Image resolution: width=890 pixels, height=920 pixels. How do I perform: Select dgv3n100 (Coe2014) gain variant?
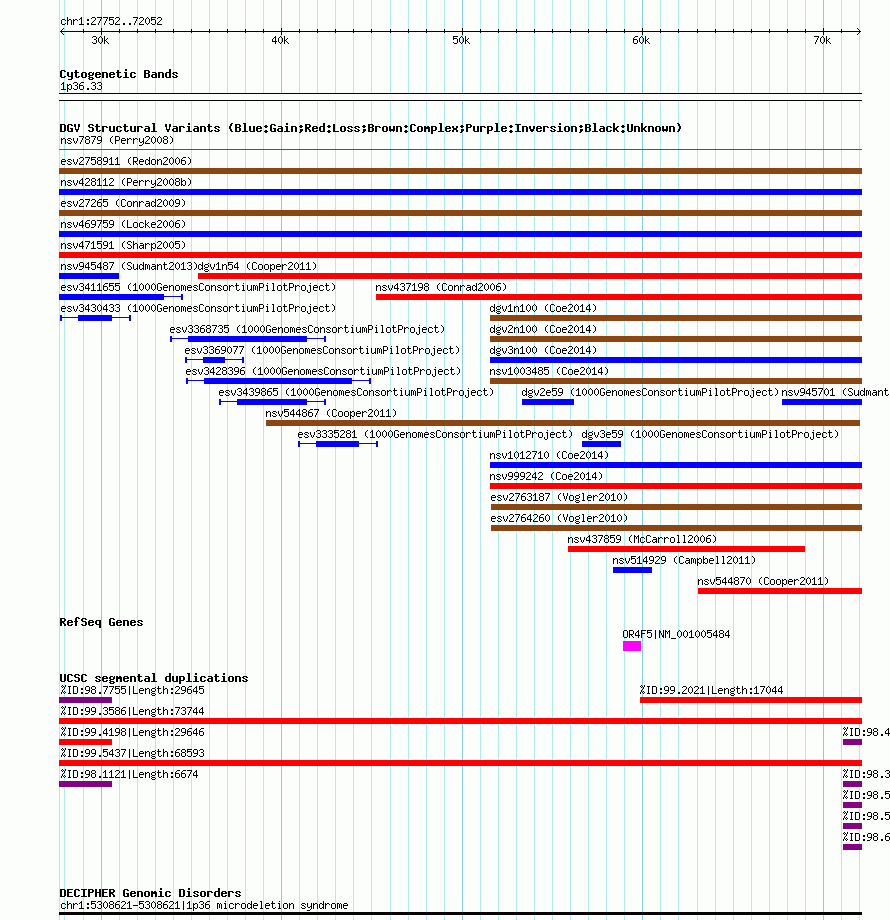676,360
